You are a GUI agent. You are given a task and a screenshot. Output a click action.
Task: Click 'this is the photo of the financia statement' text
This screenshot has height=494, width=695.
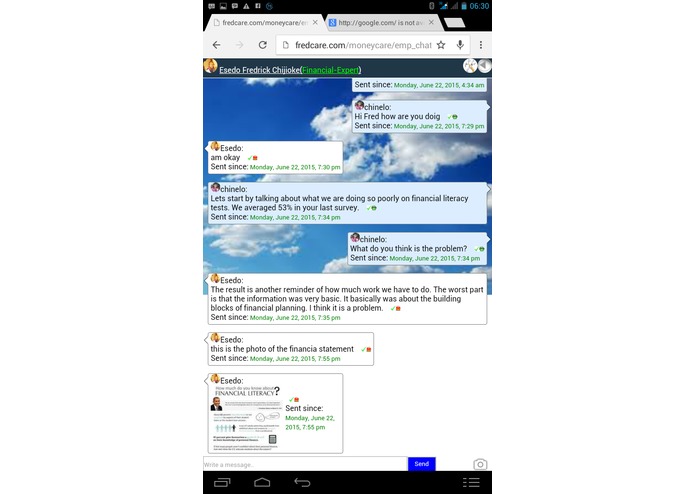coord(282,349)
